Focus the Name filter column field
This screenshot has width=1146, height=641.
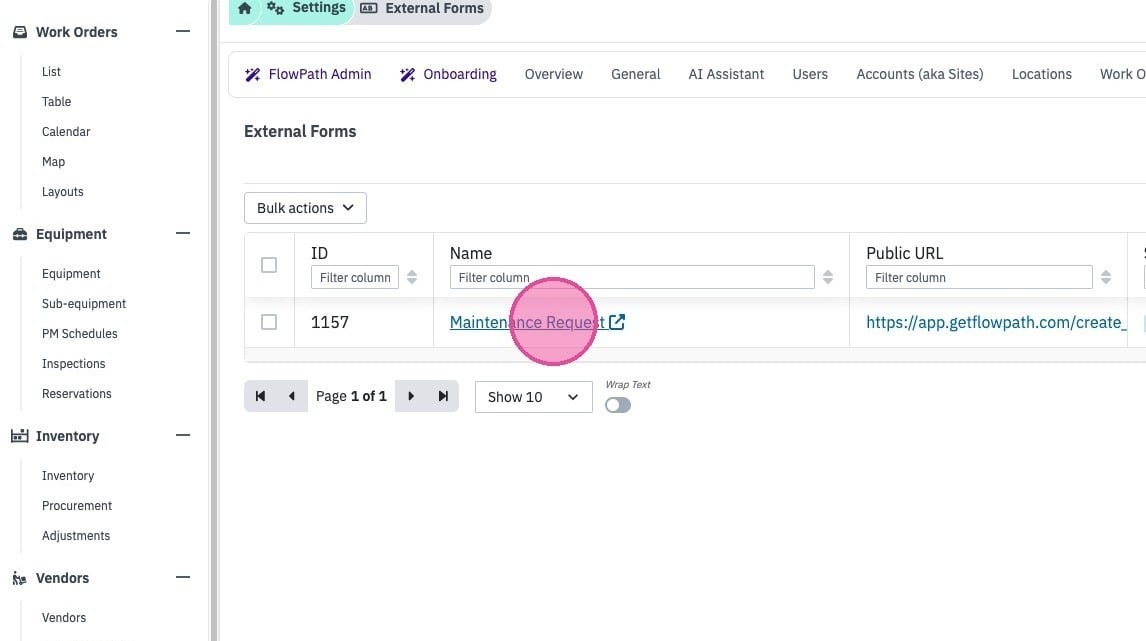[x=631, y=277]
